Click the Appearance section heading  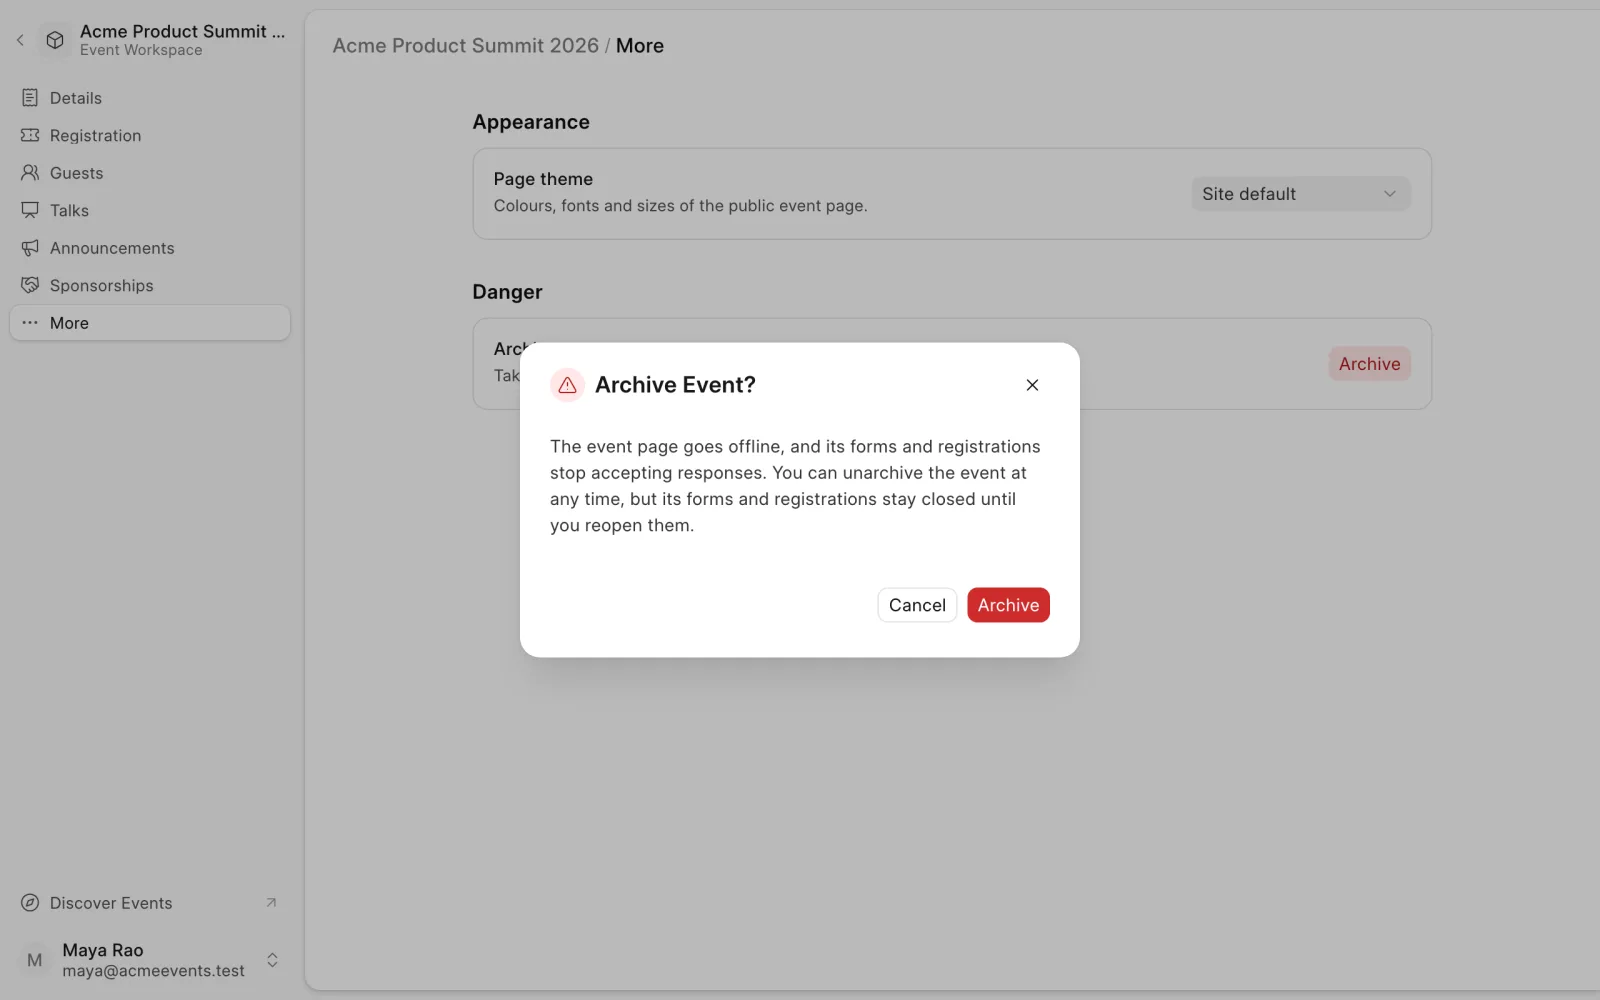pos(531,122)
